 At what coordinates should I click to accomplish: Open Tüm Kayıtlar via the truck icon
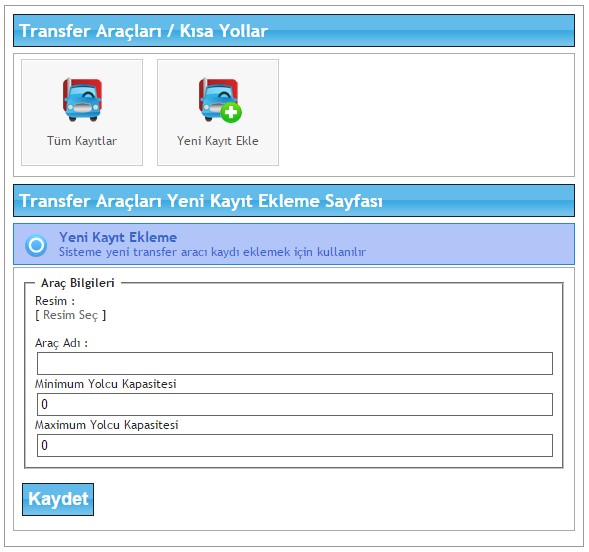[82, 100]
